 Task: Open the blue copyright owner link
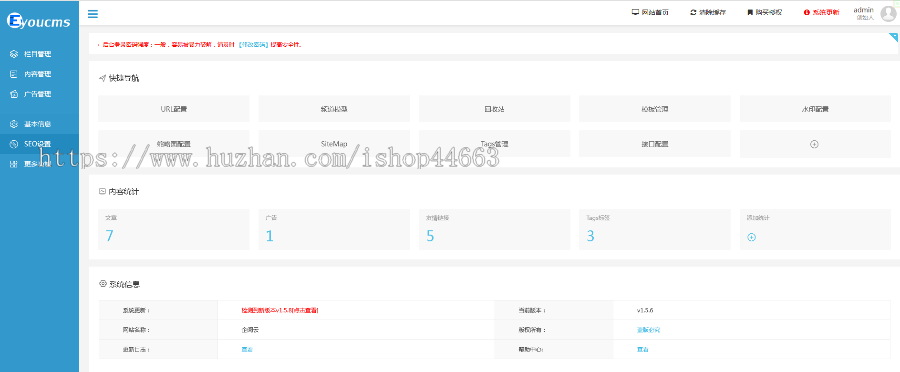pyautogui.click(x=648, y=330)
